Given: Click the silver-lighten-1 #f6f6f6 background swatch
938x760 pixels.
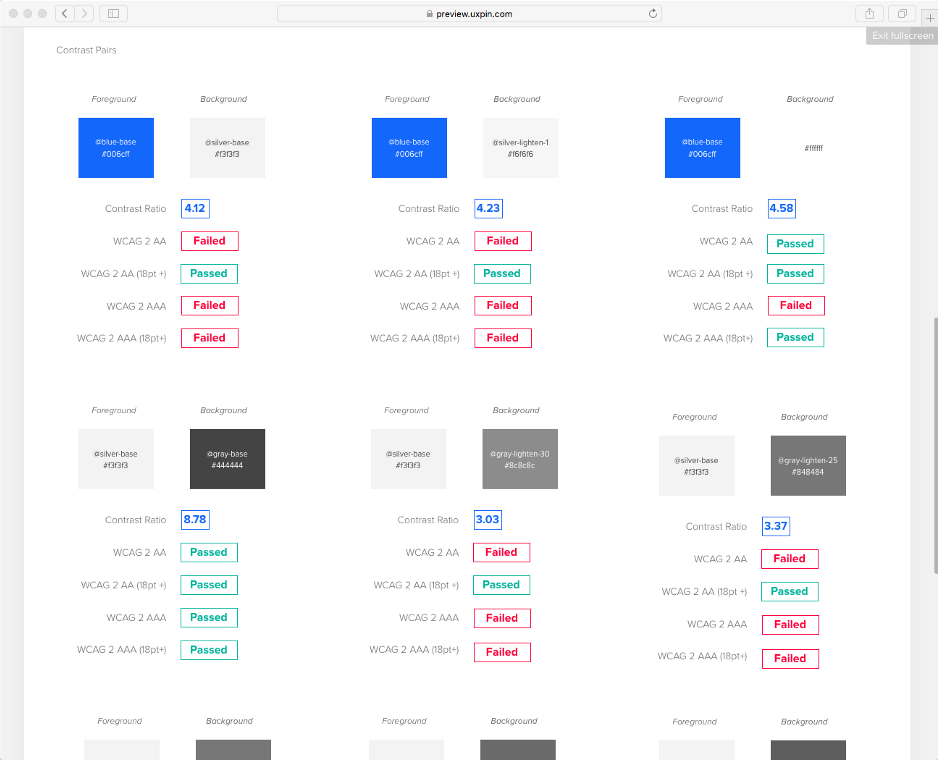Looking at the screenshot, I should pyautogui.click(x=520, y=148).
